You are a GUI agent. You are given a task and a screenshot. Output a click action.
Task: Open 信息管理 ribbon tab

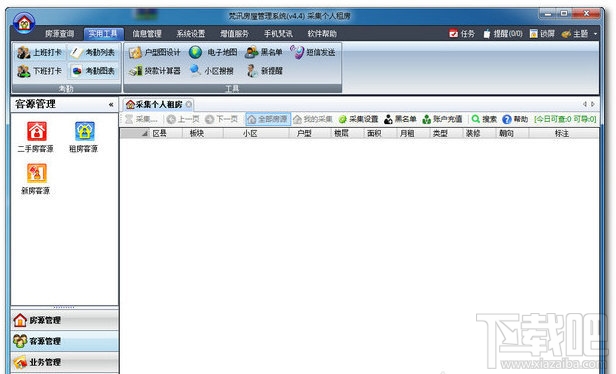coord(147,34)
